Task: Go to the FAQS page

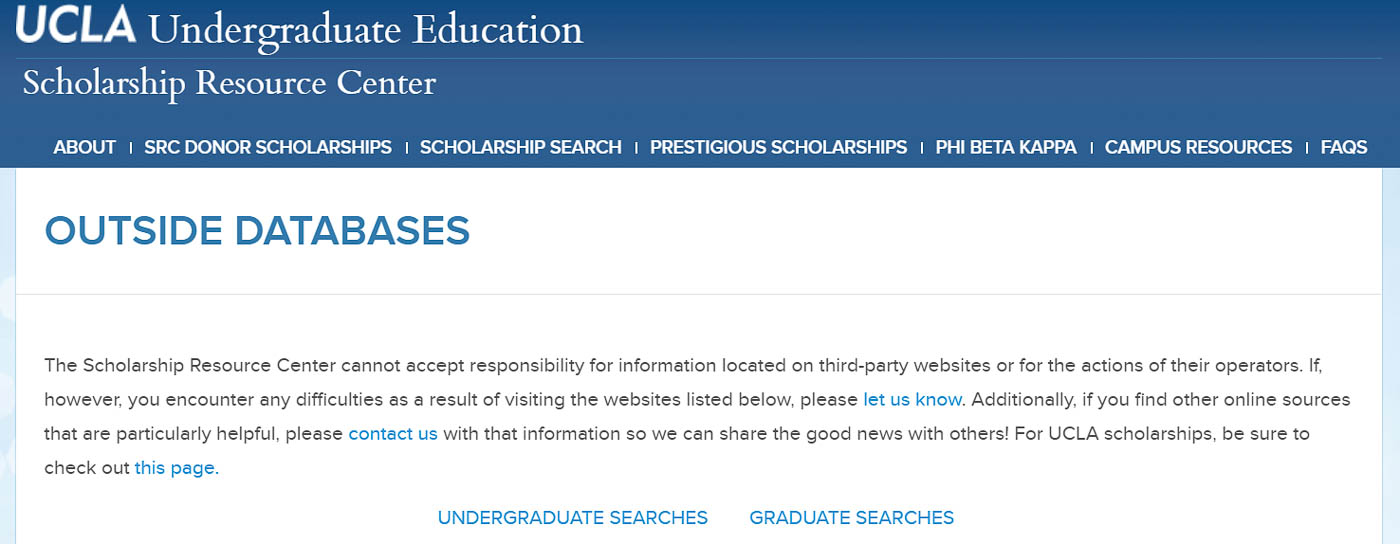Action: (x=1344, y=147)
